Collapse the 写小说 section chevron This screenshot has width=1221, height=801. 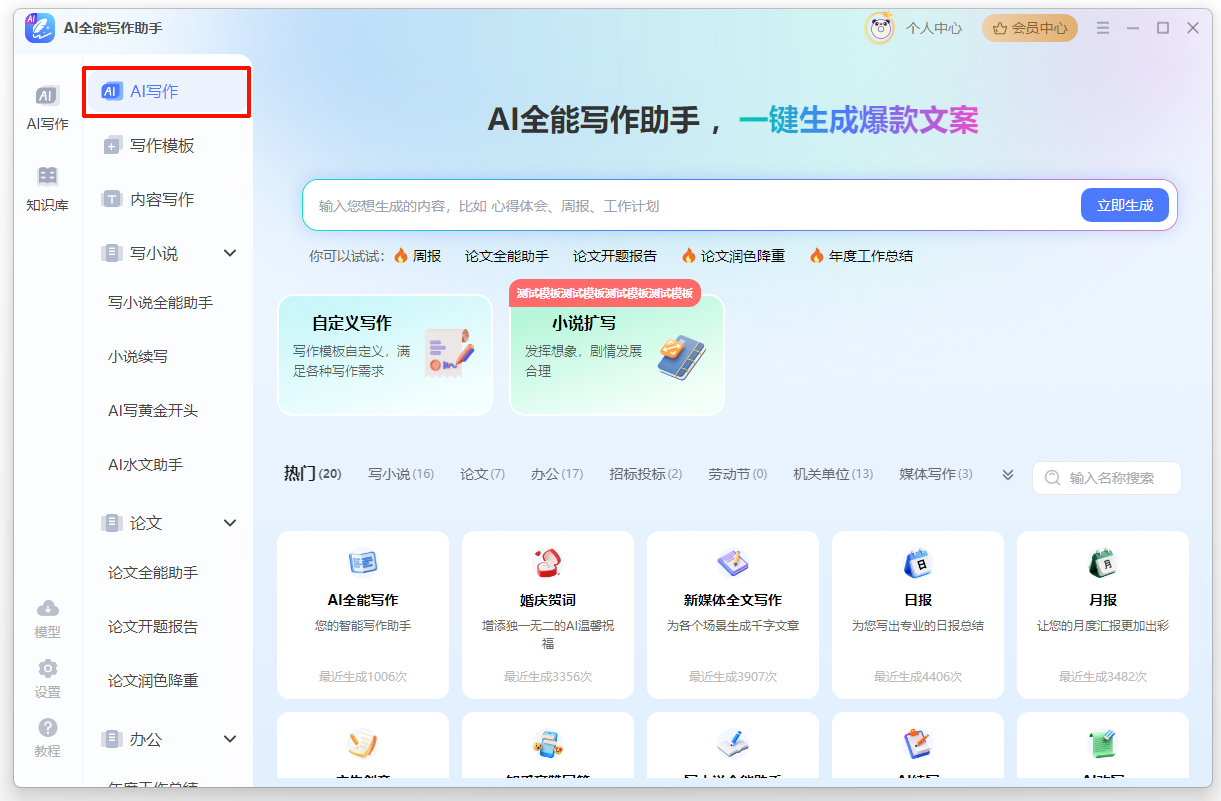coord(230,254)
